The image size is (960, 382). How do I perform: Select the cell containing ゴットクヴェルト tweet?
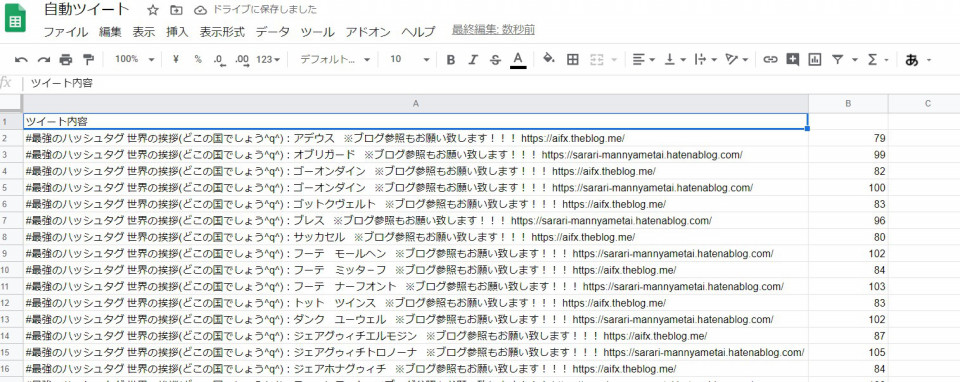416,204
